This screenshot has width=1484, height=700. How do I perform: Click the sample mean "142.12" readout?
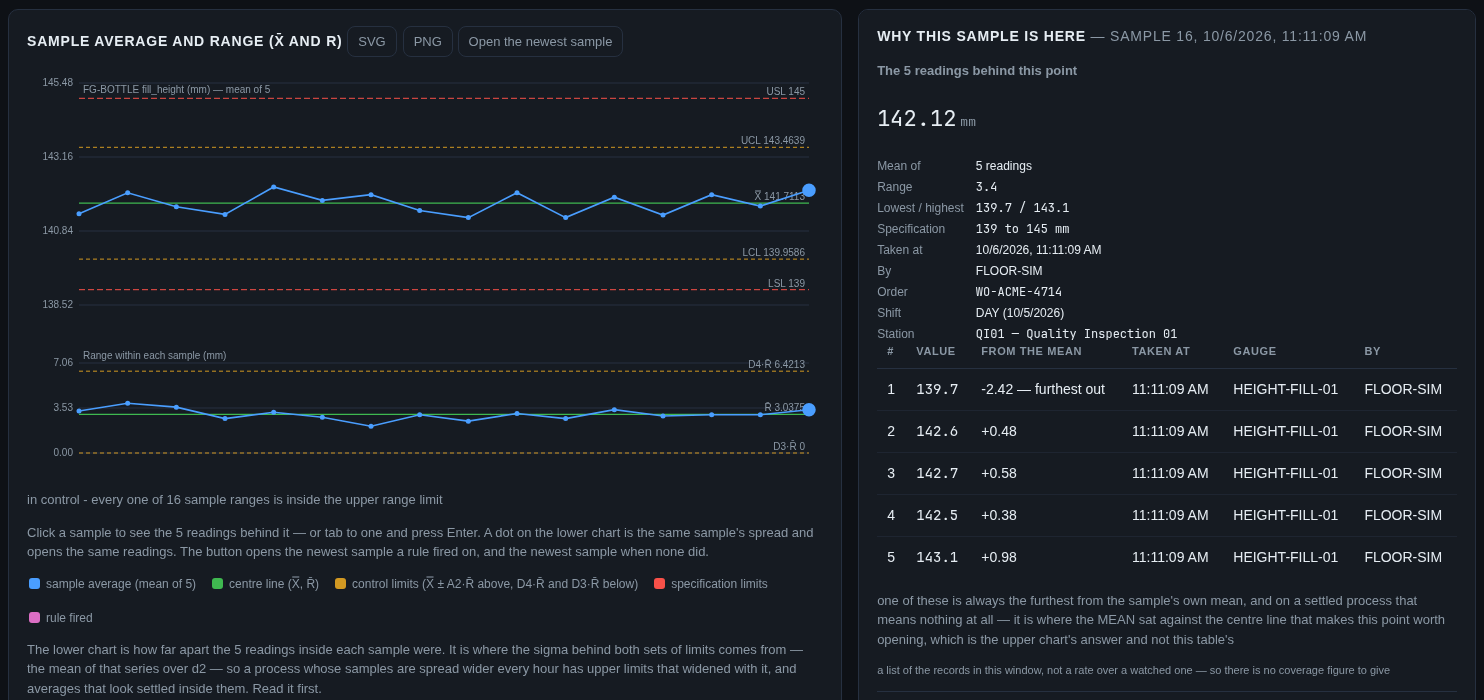917,119
